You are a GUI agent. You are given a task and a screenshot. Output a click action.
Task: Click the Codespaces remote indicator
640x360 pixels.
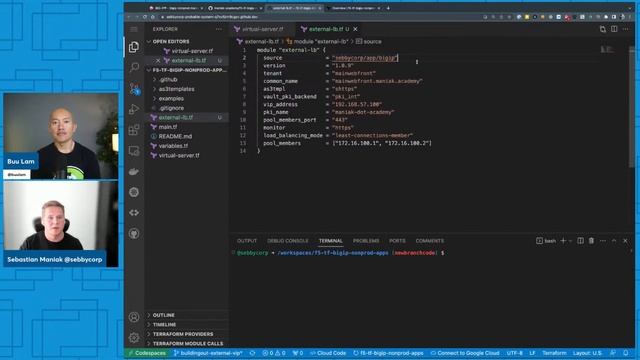pyautogui.click(x=147, y=353)
